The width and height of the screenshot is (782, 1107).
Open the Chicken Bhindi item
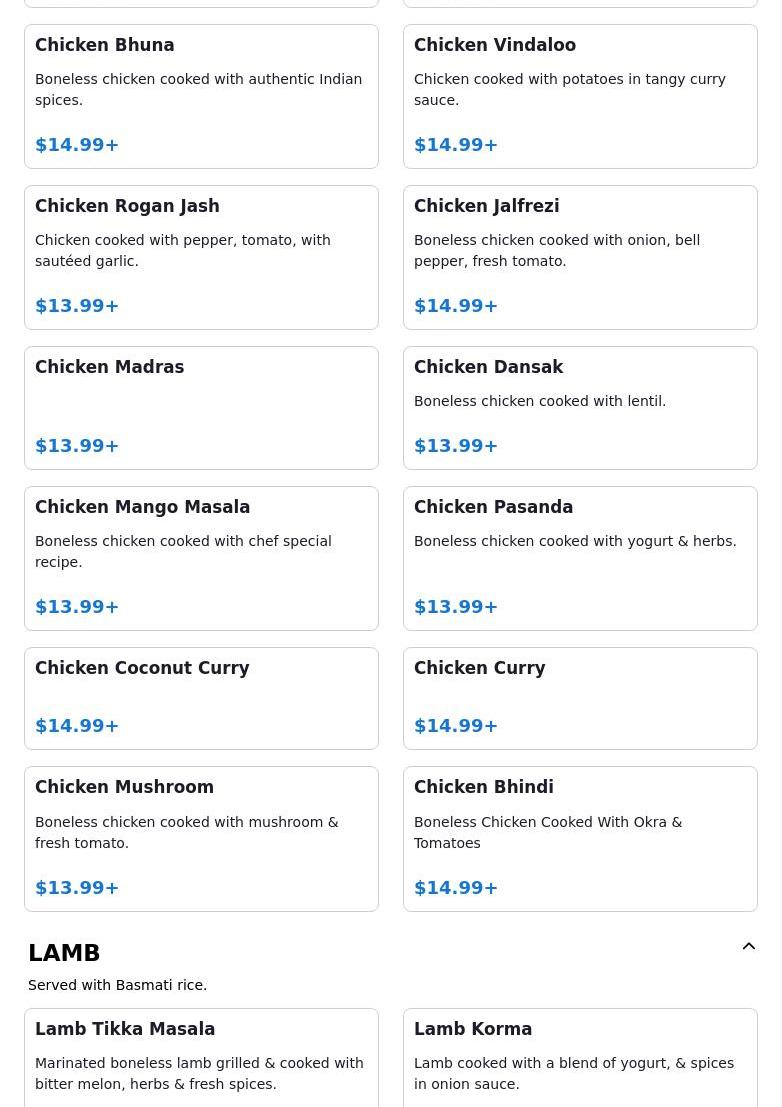tap(580, 838)
